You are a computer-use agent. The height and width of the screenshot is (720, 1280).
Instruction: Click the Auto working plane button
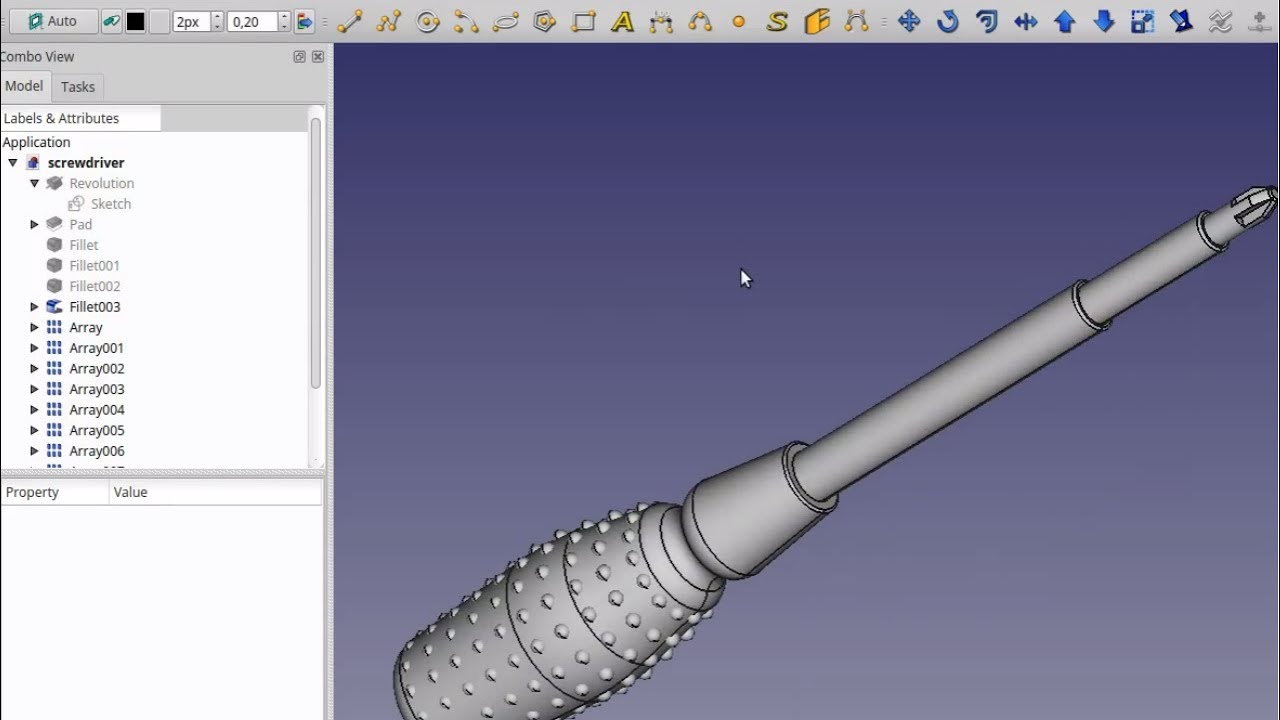[53, 21]
